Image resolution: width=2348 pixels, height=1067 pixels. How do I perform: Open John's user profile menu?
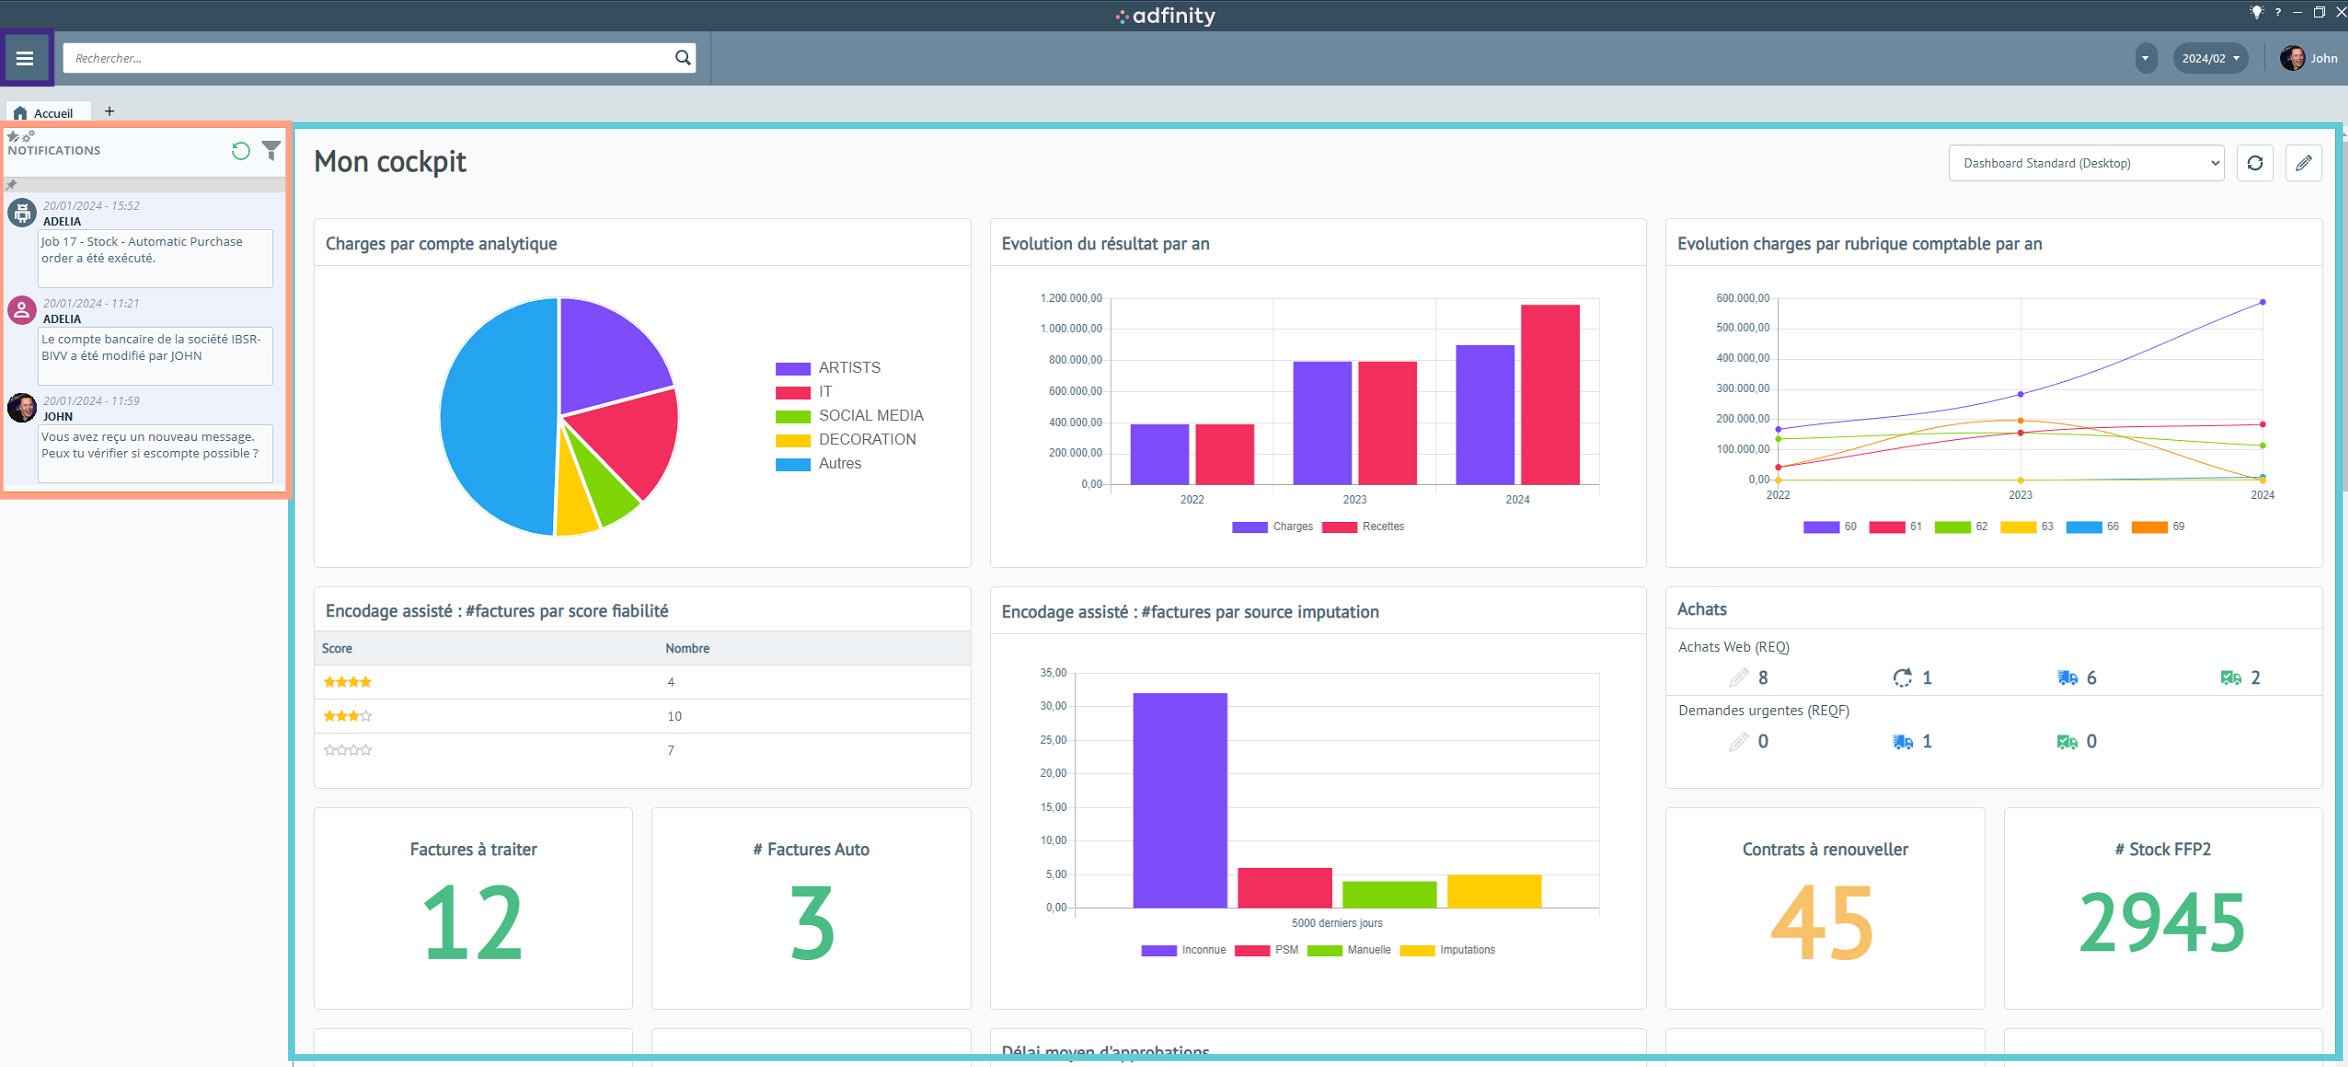(x=2309, y=58)
